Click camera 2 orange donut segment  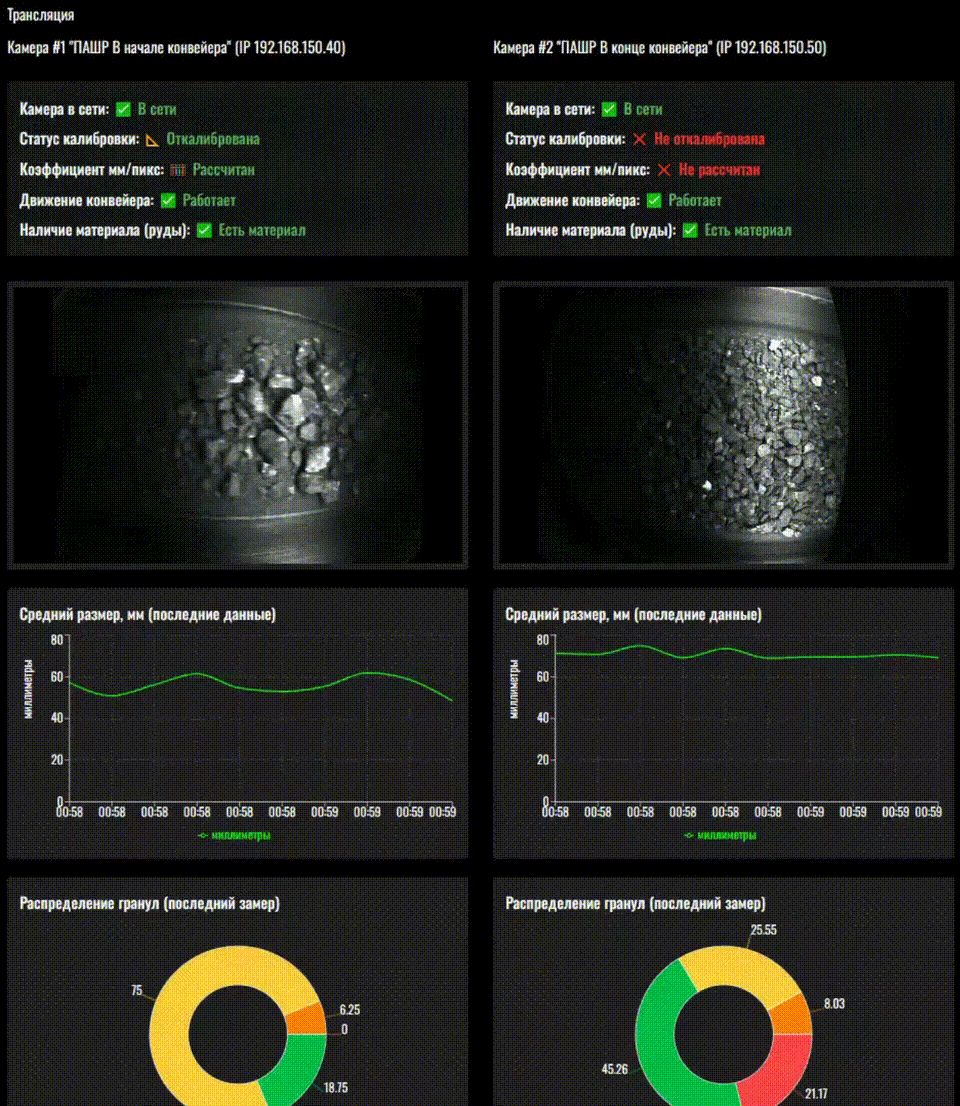pos(791,1016)
